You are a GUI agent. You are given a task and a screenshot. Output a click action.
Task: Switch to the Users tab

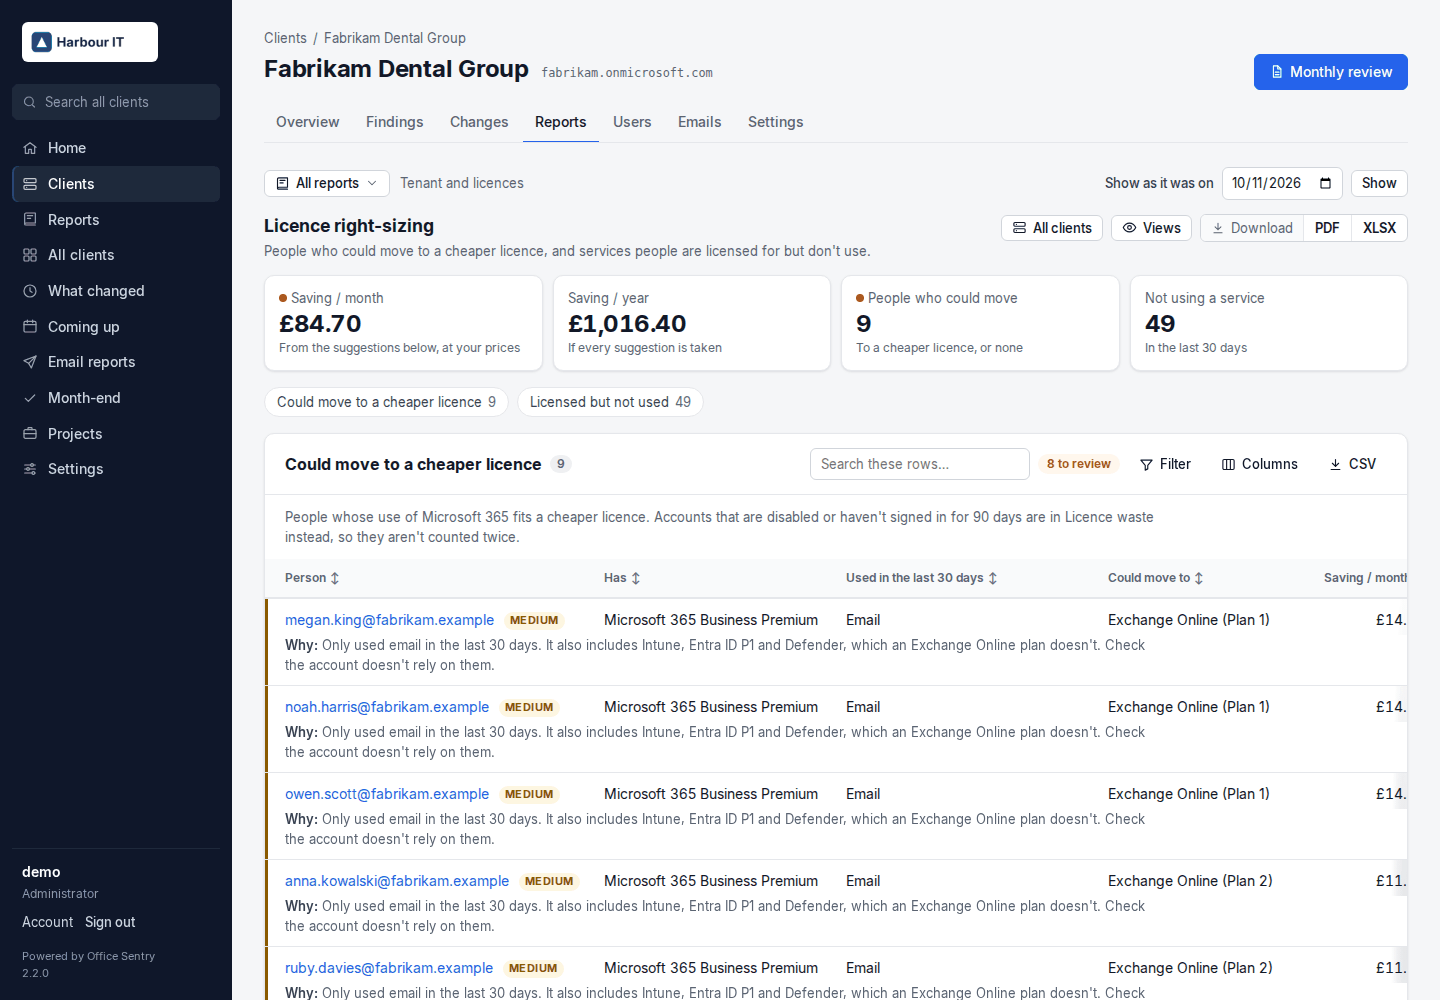[632, 122]
